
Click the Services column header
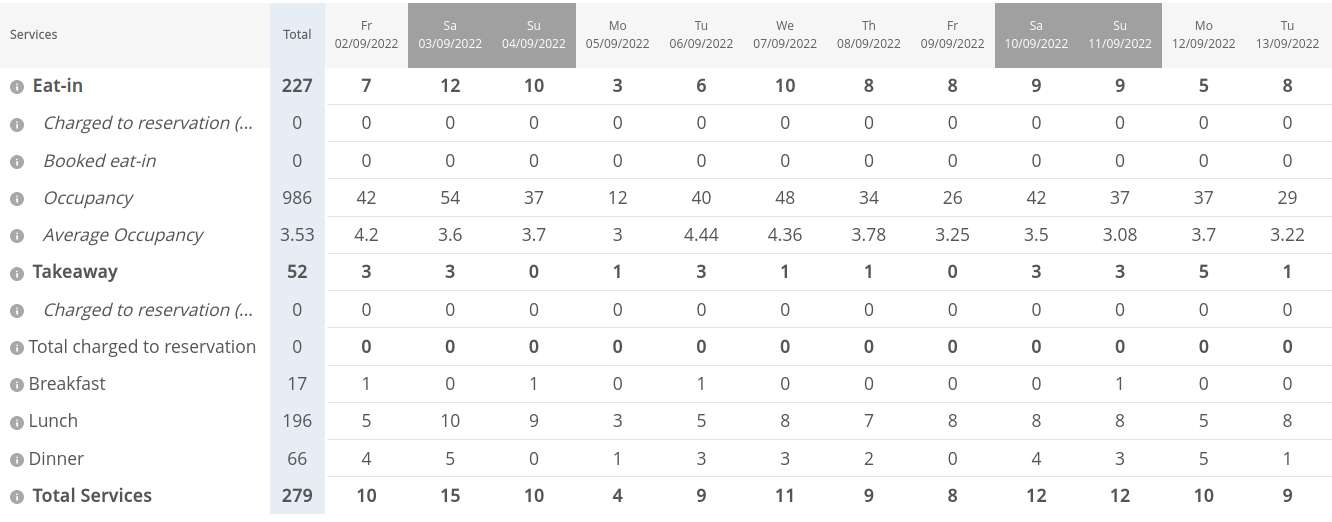pyautogui.click(x=34, y=34)
